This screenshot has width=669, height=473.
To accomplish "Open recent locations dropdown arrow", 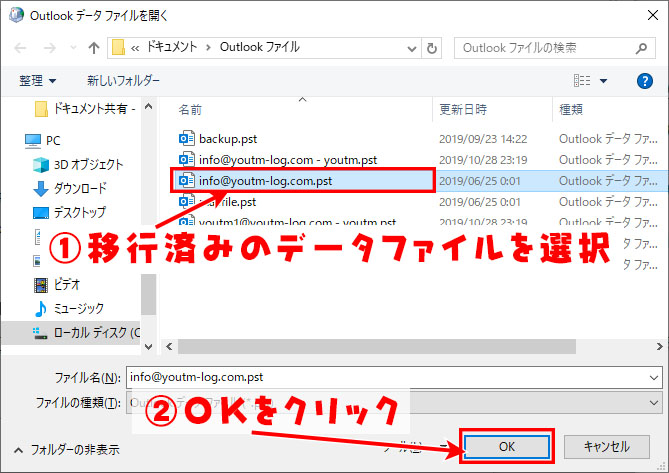I will pos(73,48).
